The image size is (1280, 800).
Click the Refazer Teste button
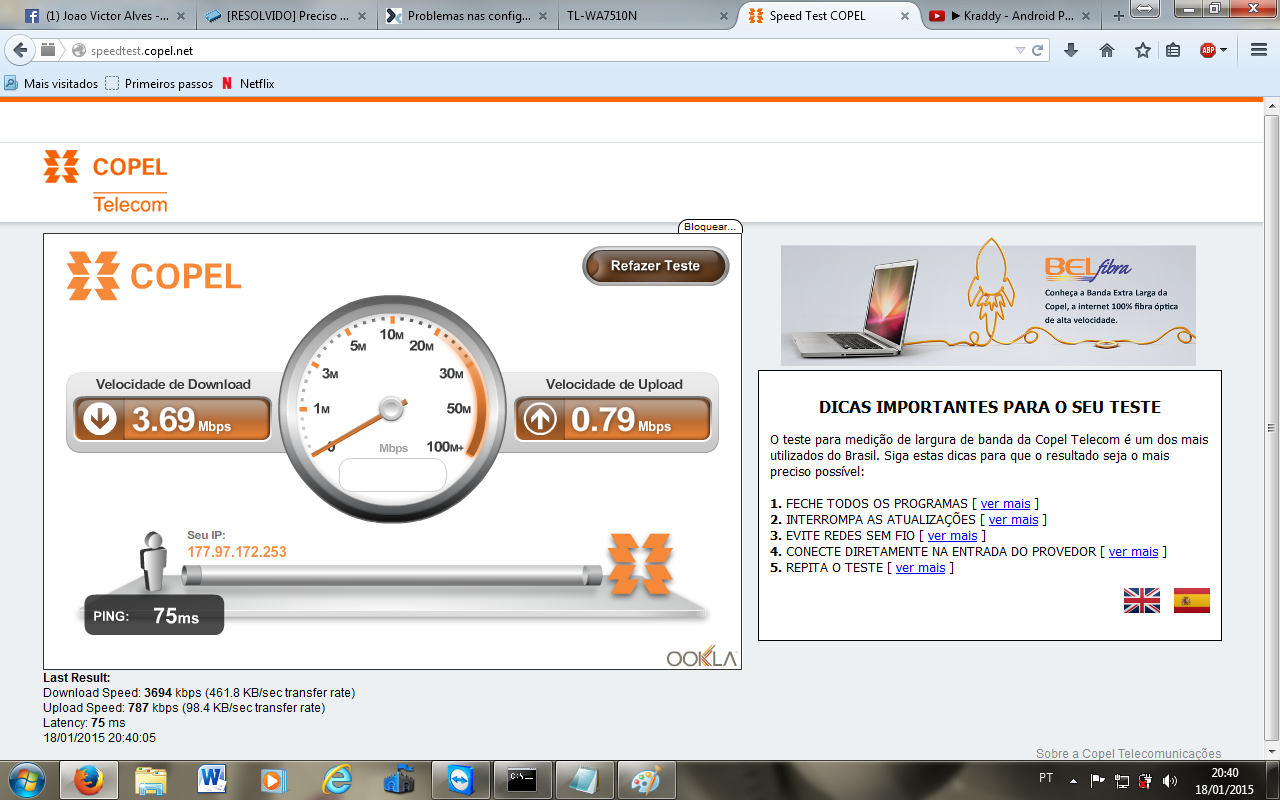(x=656, y=266)
